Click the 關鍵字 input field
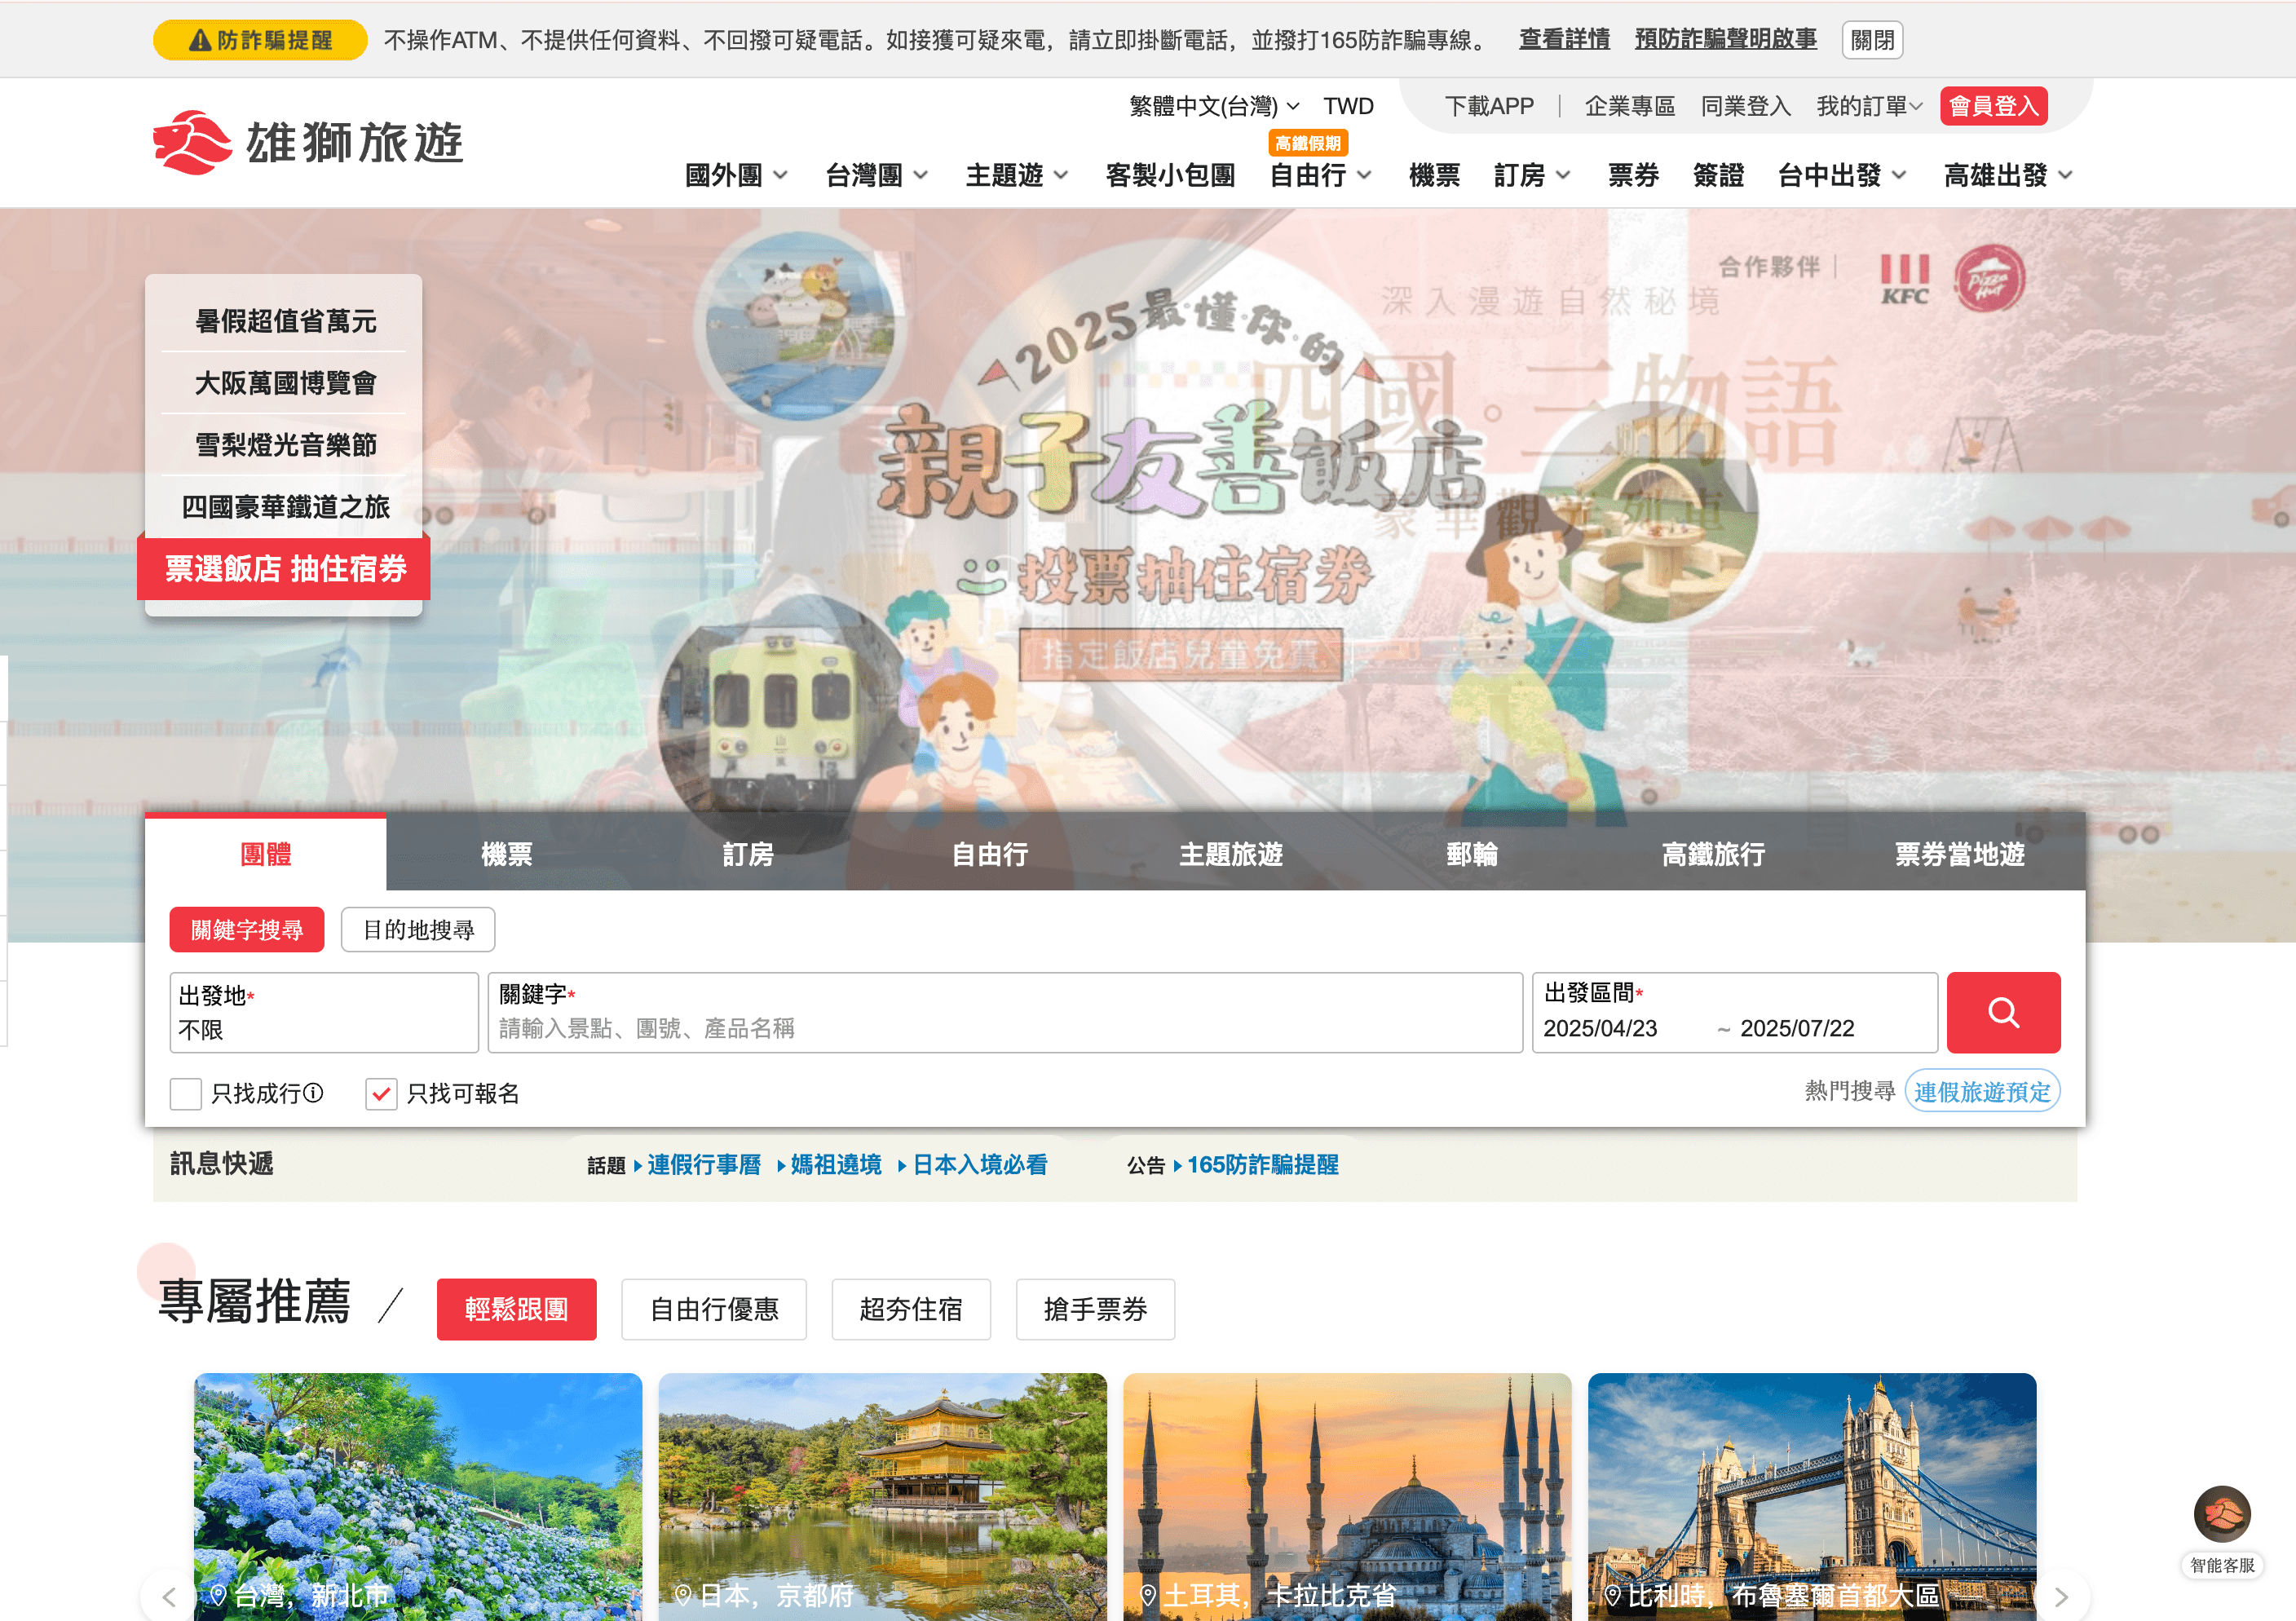Image resolution: width=2296 pixels, height=1621 pixels. pyautogui.click(x=1004, y=1028)
